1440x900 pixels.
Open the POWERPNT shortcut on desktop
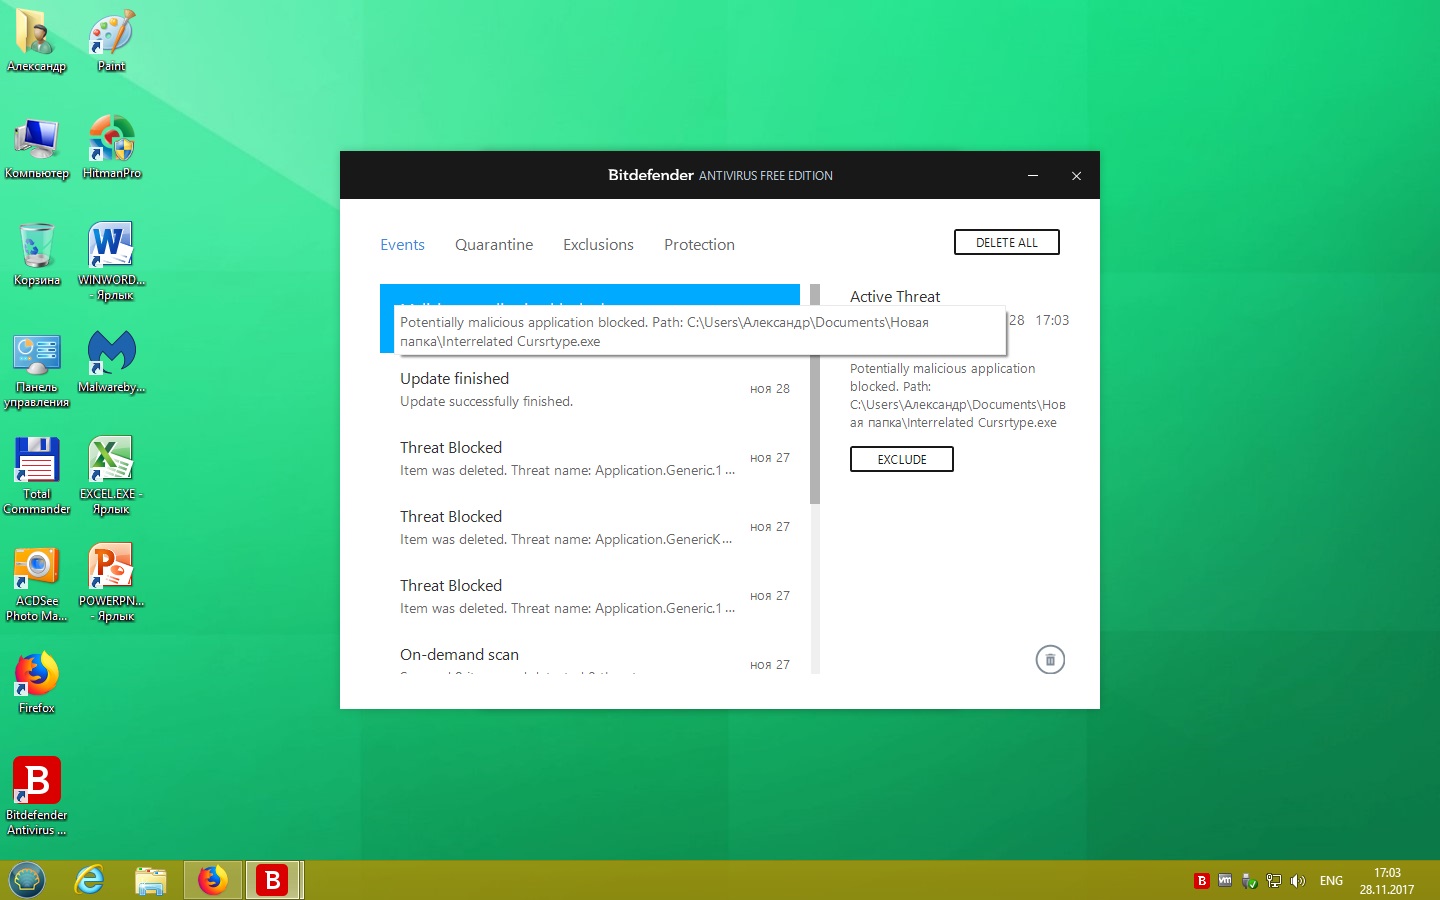[x=111, y=584]
